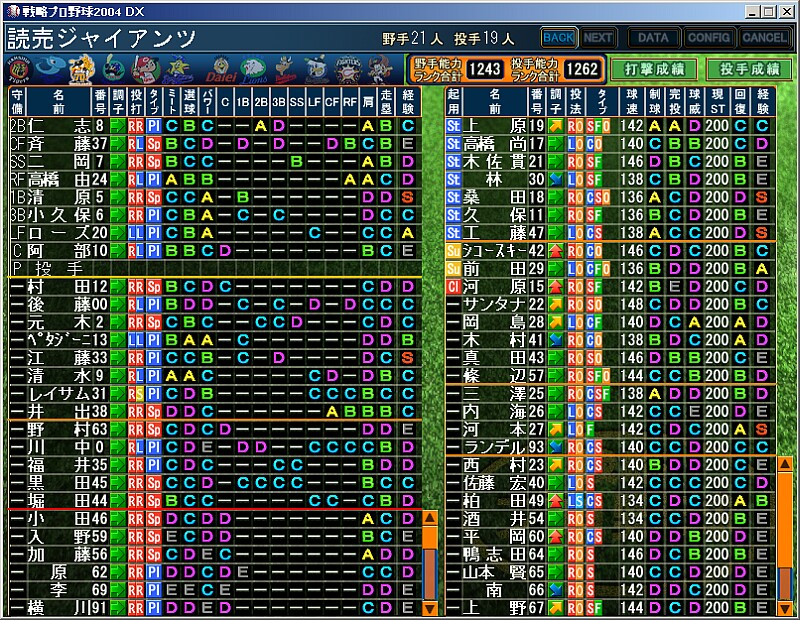This screenshot has width=800, height=620.
Task: Click the 球速 column header
Action: pyautogui.click(x=631, y=102)
